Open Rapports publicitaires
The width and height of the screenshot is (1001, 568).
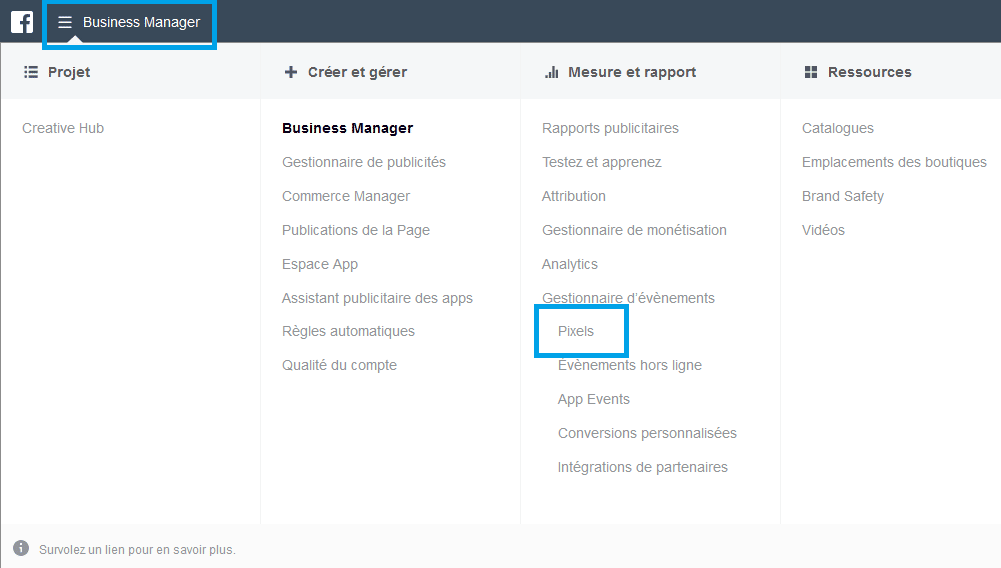(610, 128)
